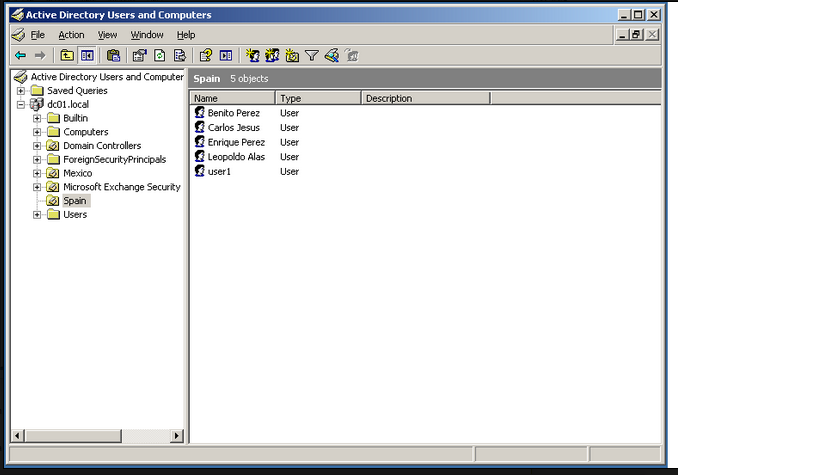Select the Users tree item
The height and width of the screenshot is (475, 819).
click(x=75, y=215)
